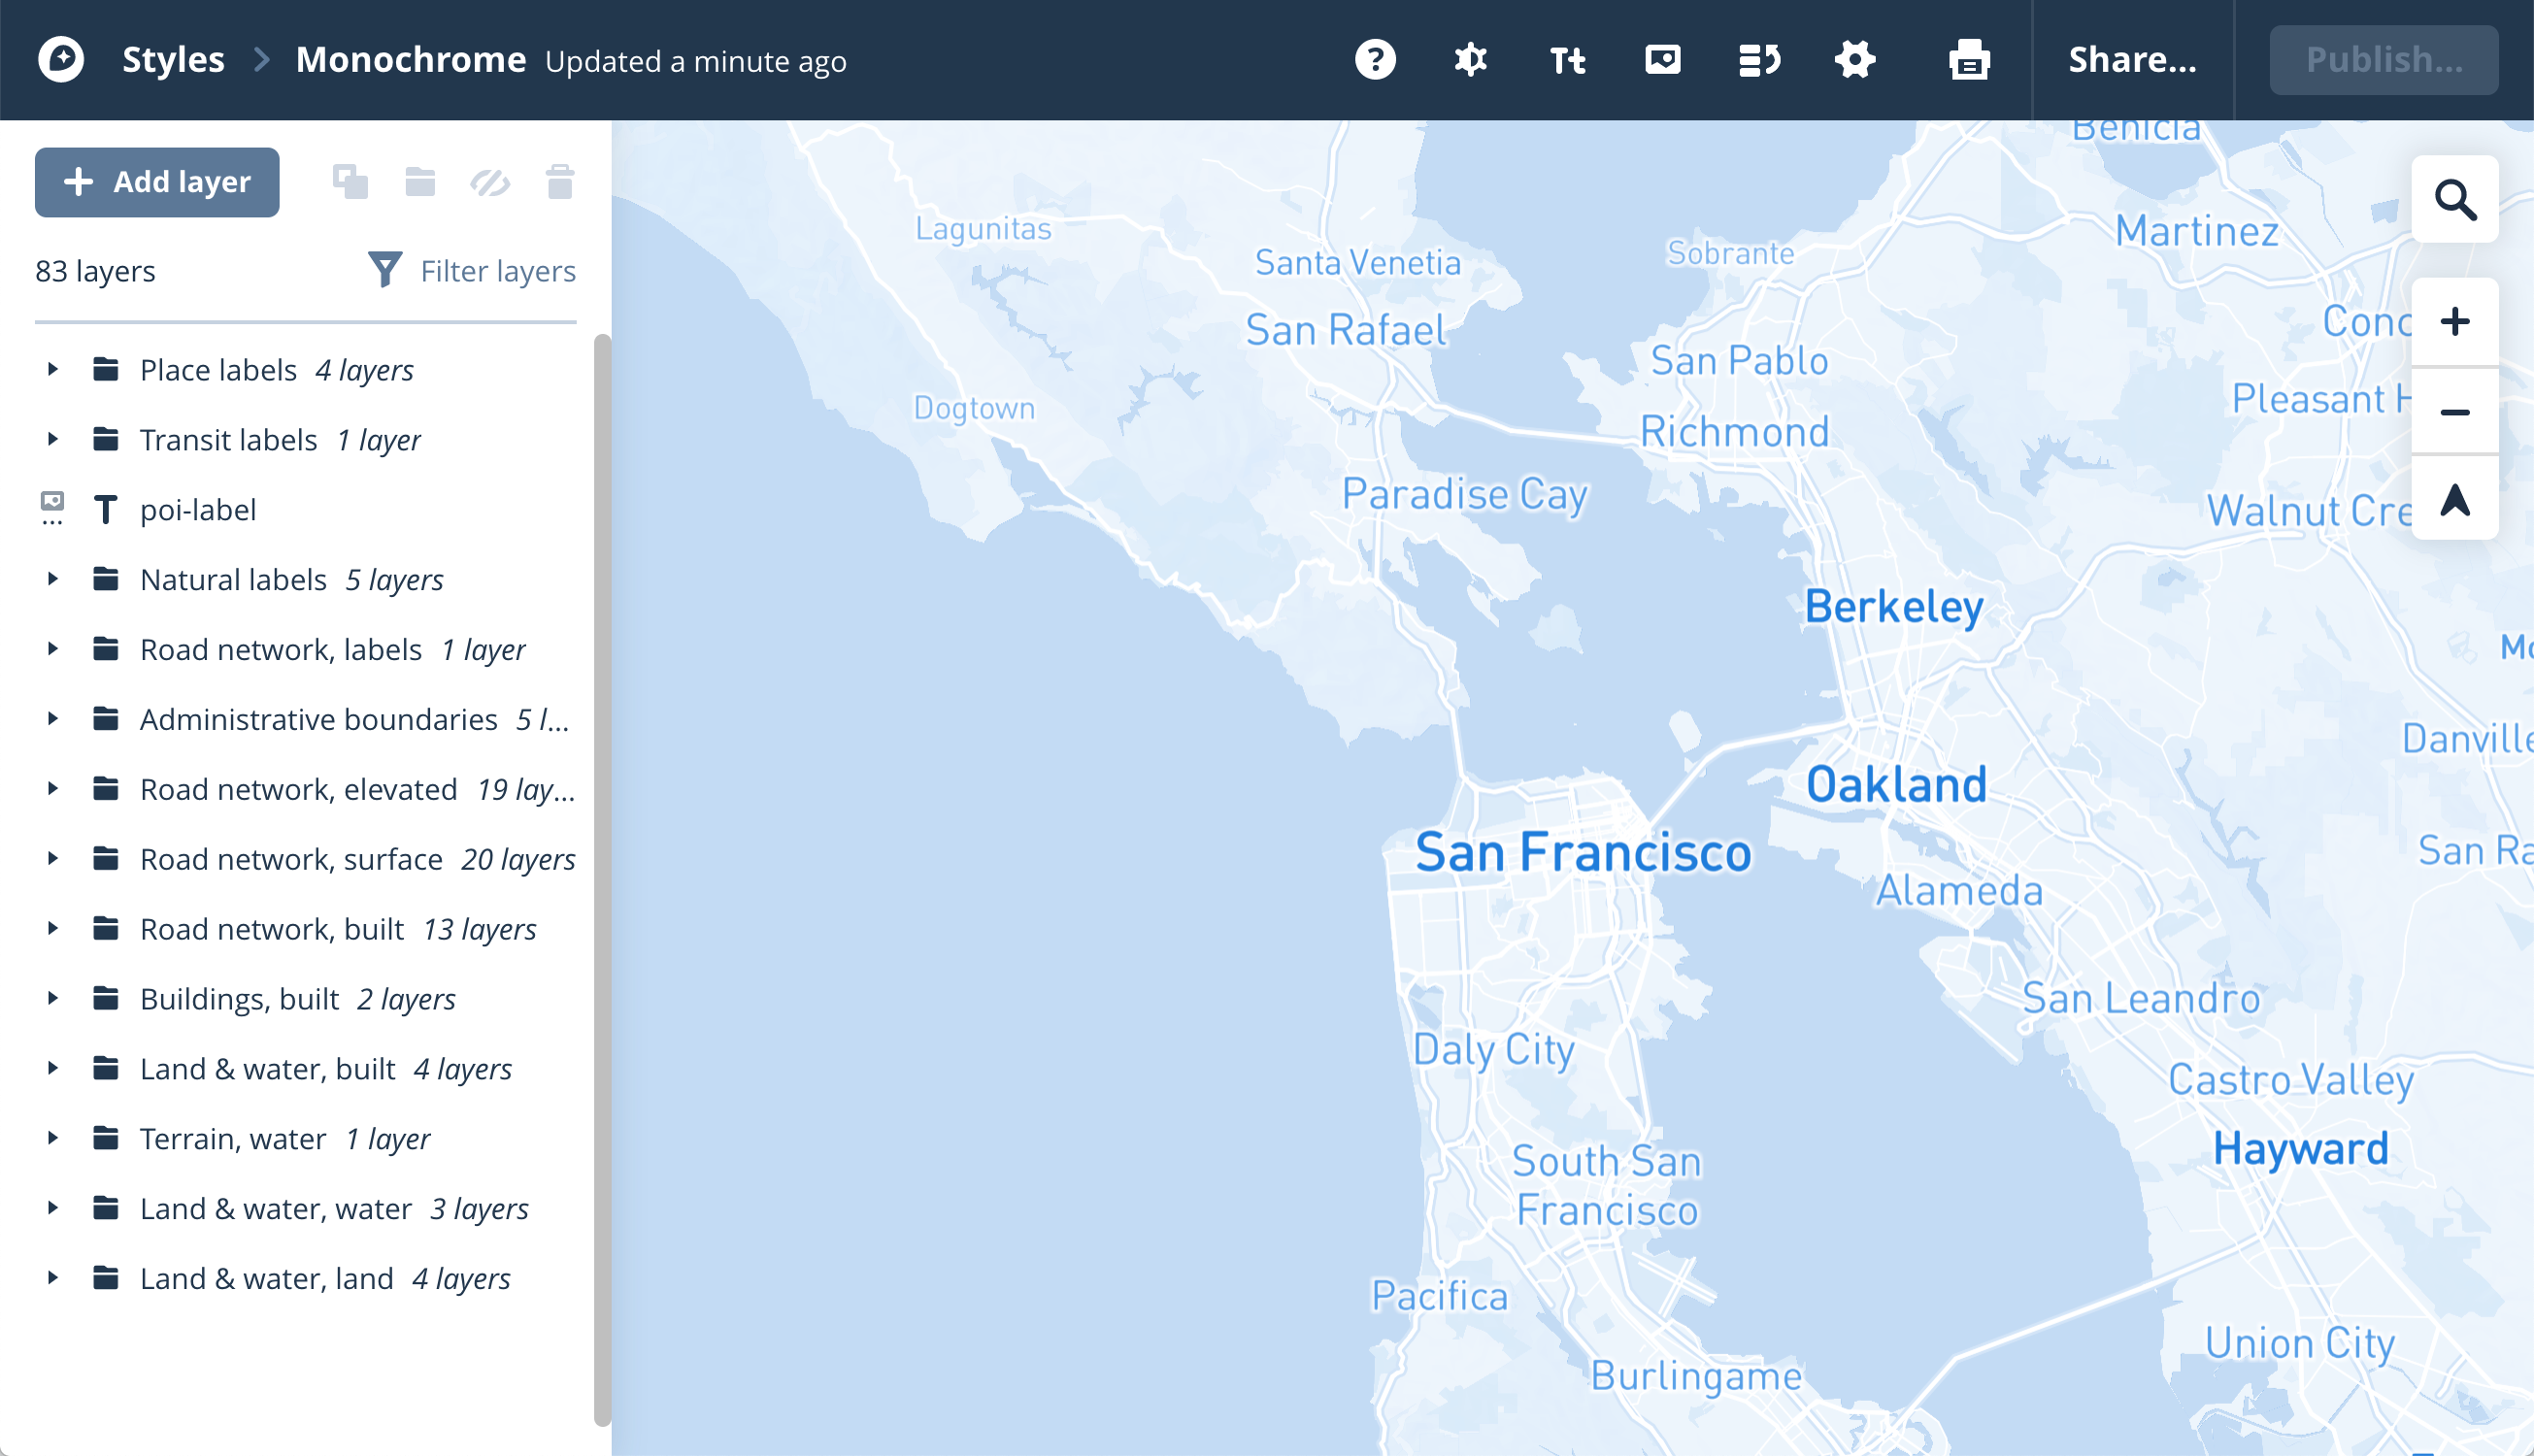The height and width of the screenshot is (1456, 2534).
Task: Click the Filter layers control
Action: (471, 270)
